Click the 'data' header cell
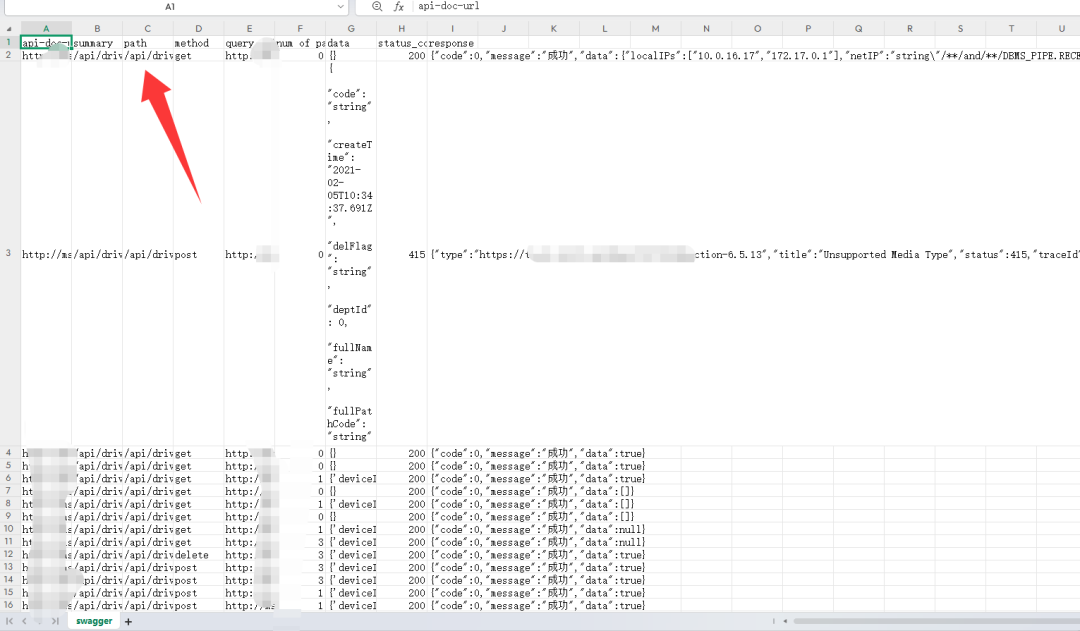Viewport: 1080px width, 631px height. coord(351,43)
